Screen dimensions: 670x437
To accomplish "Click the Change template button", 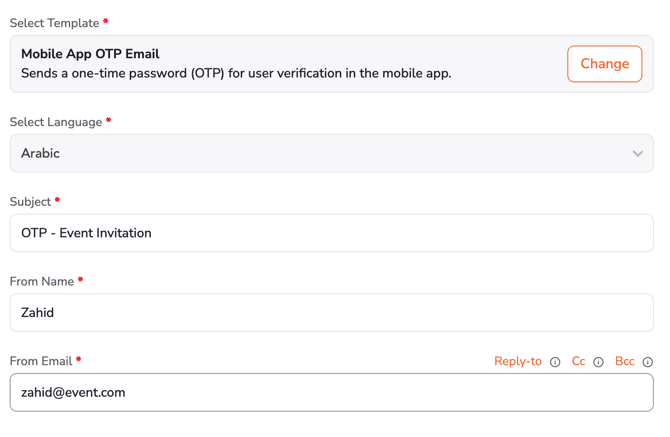I will [x=604, y=64].
